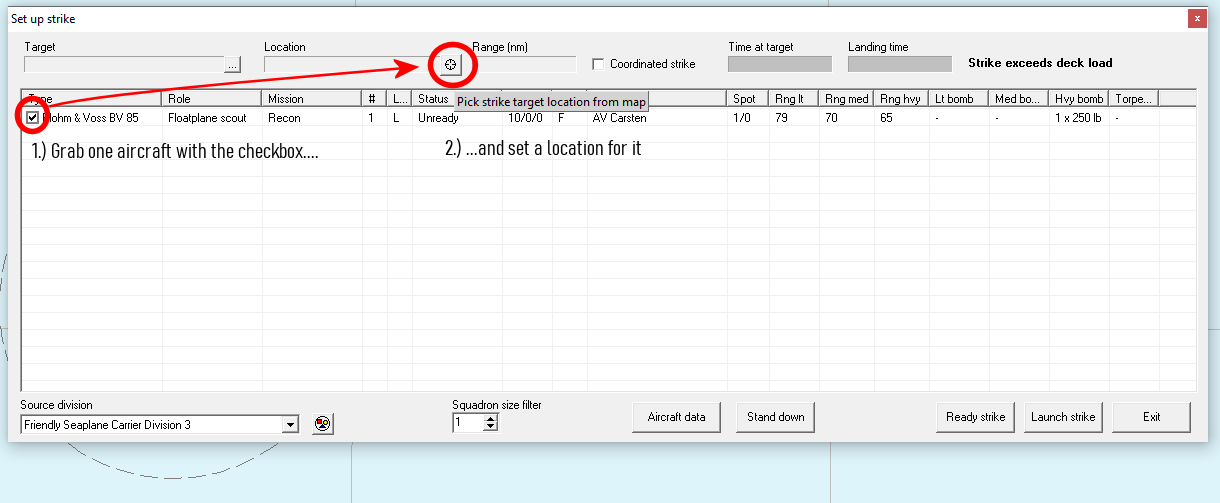
Task: Enable the Coordinated strike checkbox
Action: [x=598, y=64]
